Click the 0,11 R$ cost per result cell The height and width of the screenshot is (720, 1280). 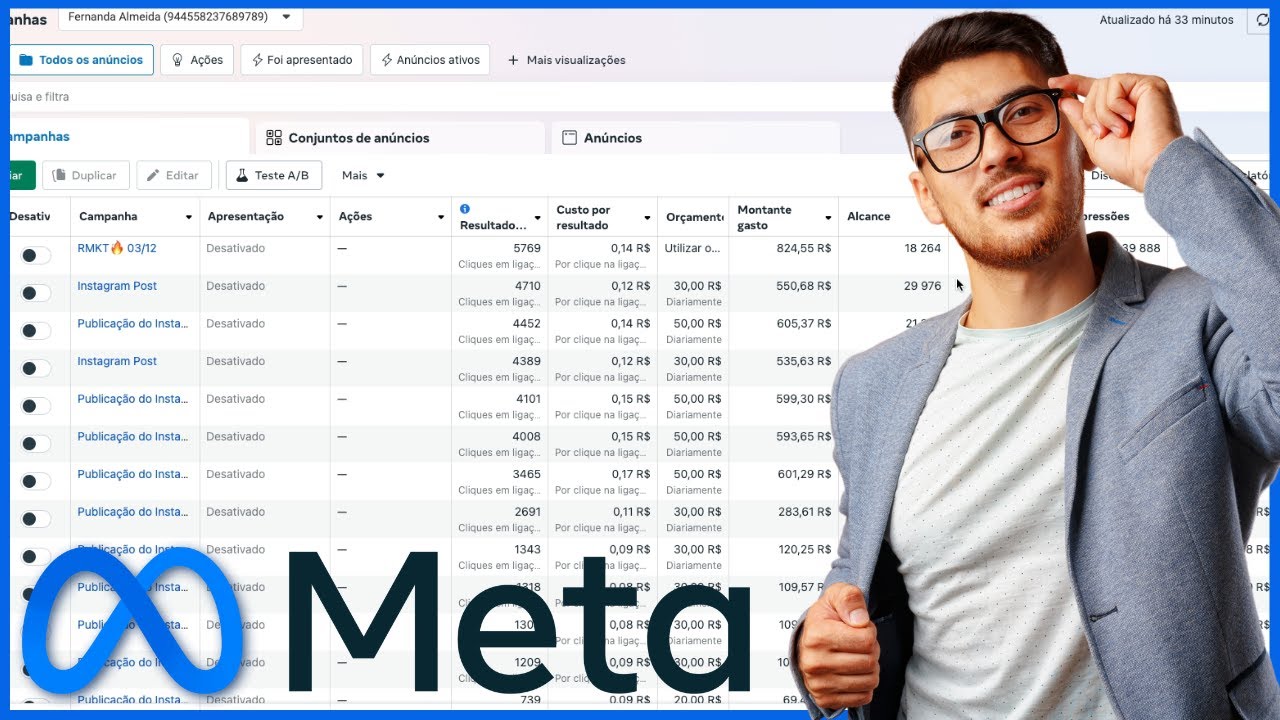(x=630, y=512)
